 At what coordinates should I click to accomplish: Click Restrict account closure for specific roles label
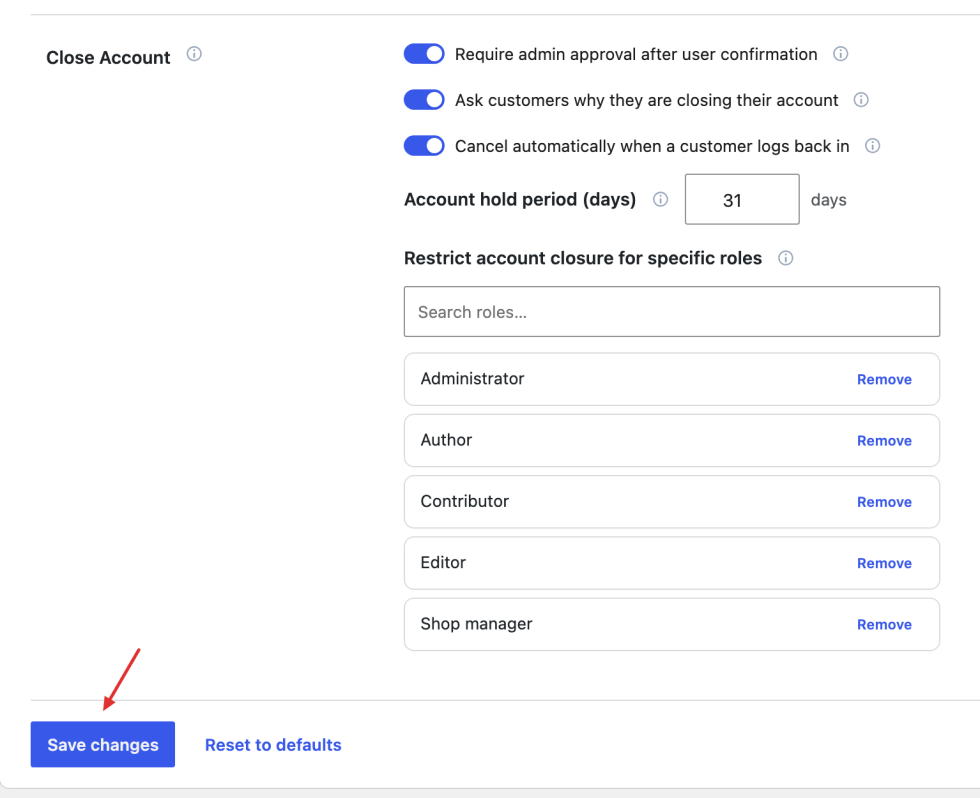coord(583,258)
